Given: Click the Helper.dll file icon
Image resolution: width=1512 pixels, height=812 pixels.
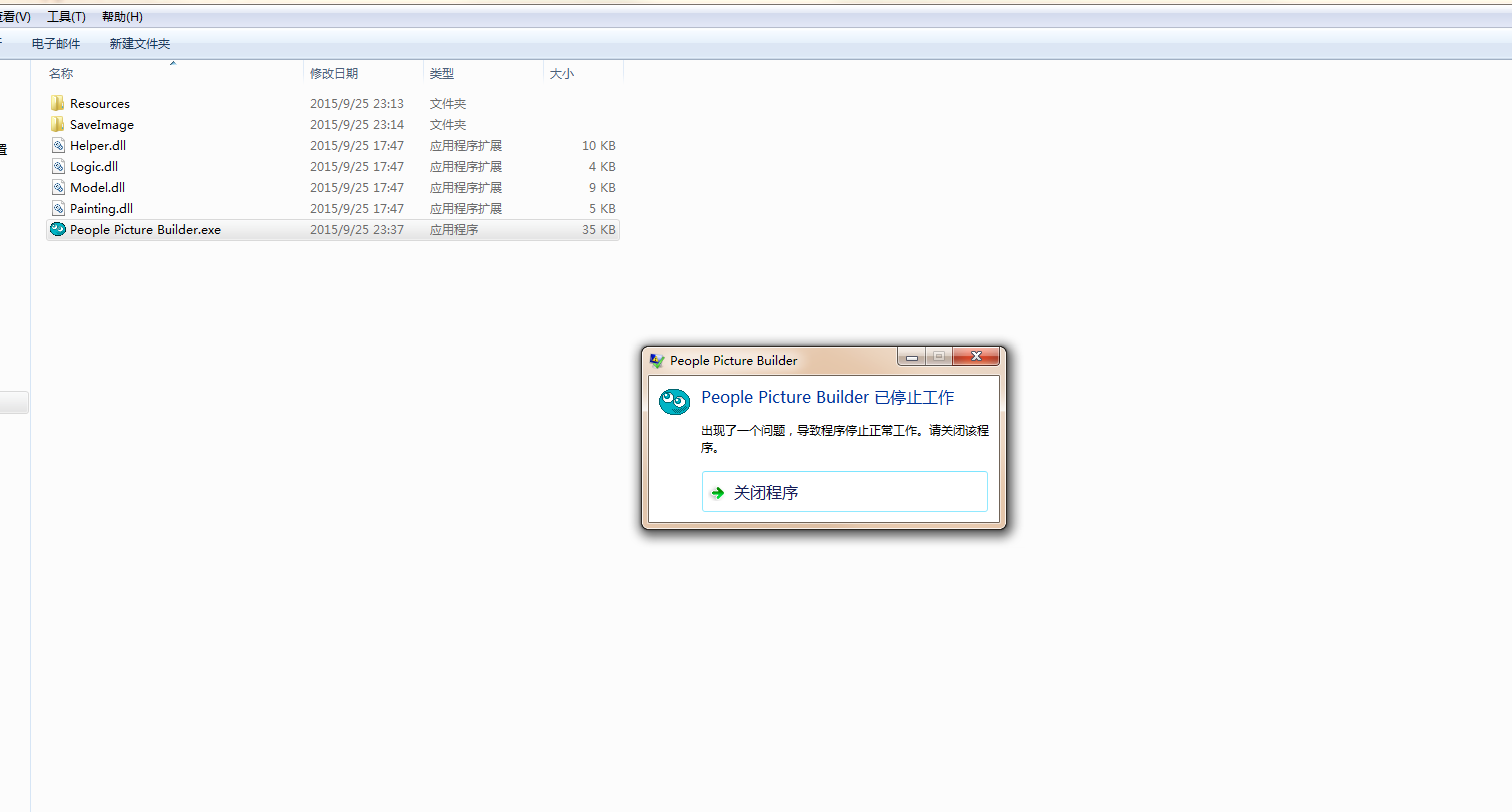Looking at the screenshot, I should (x=57, y=145).
